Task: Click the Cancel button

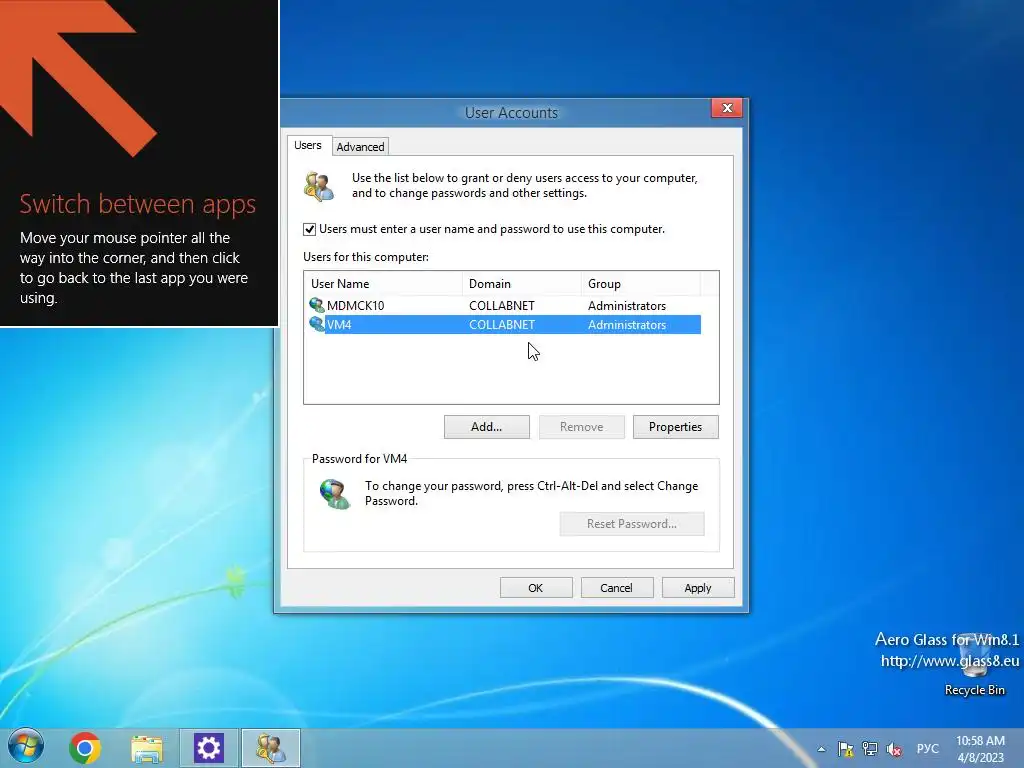Action: click(616, 588)
